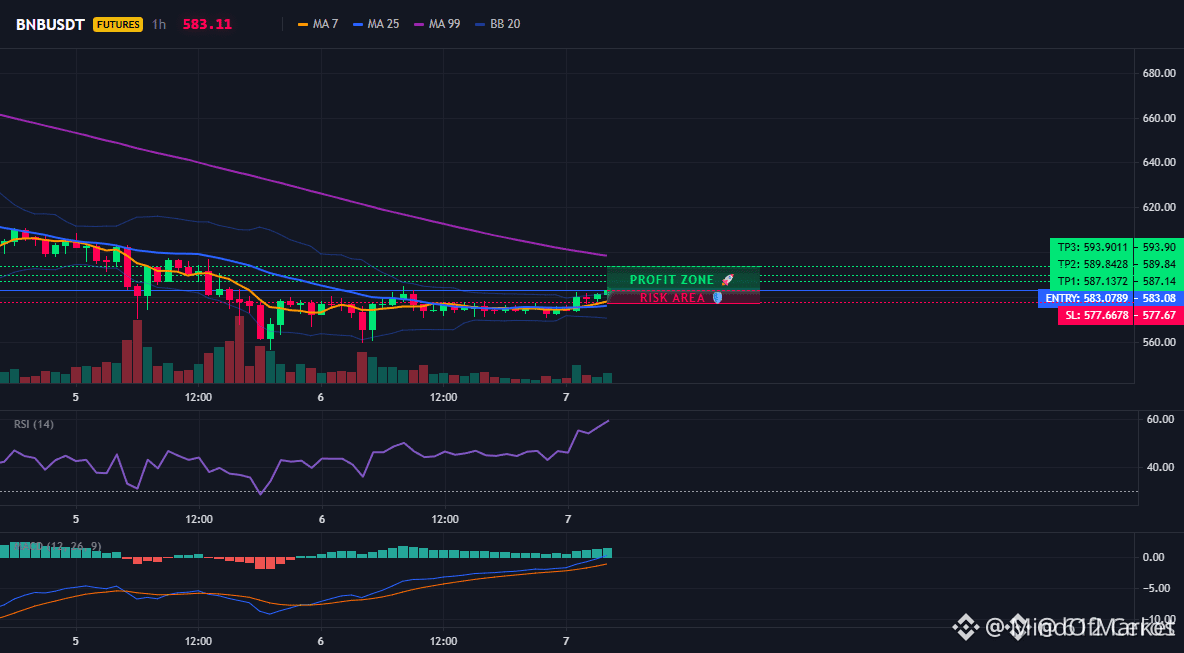Click the BNBUSDT symbol name
Screen dimensions: 1184x653
[50, 24]
